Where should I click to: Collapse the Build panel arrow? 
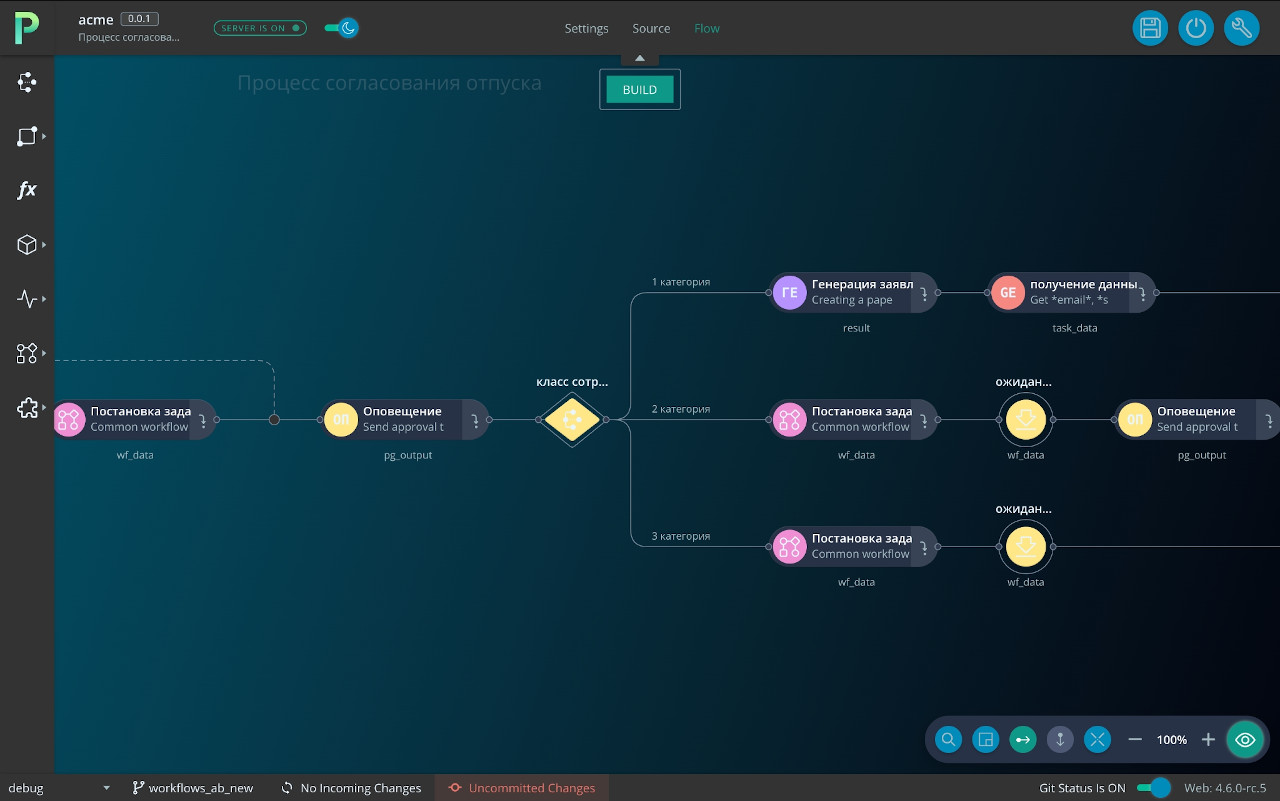[640, 58]
